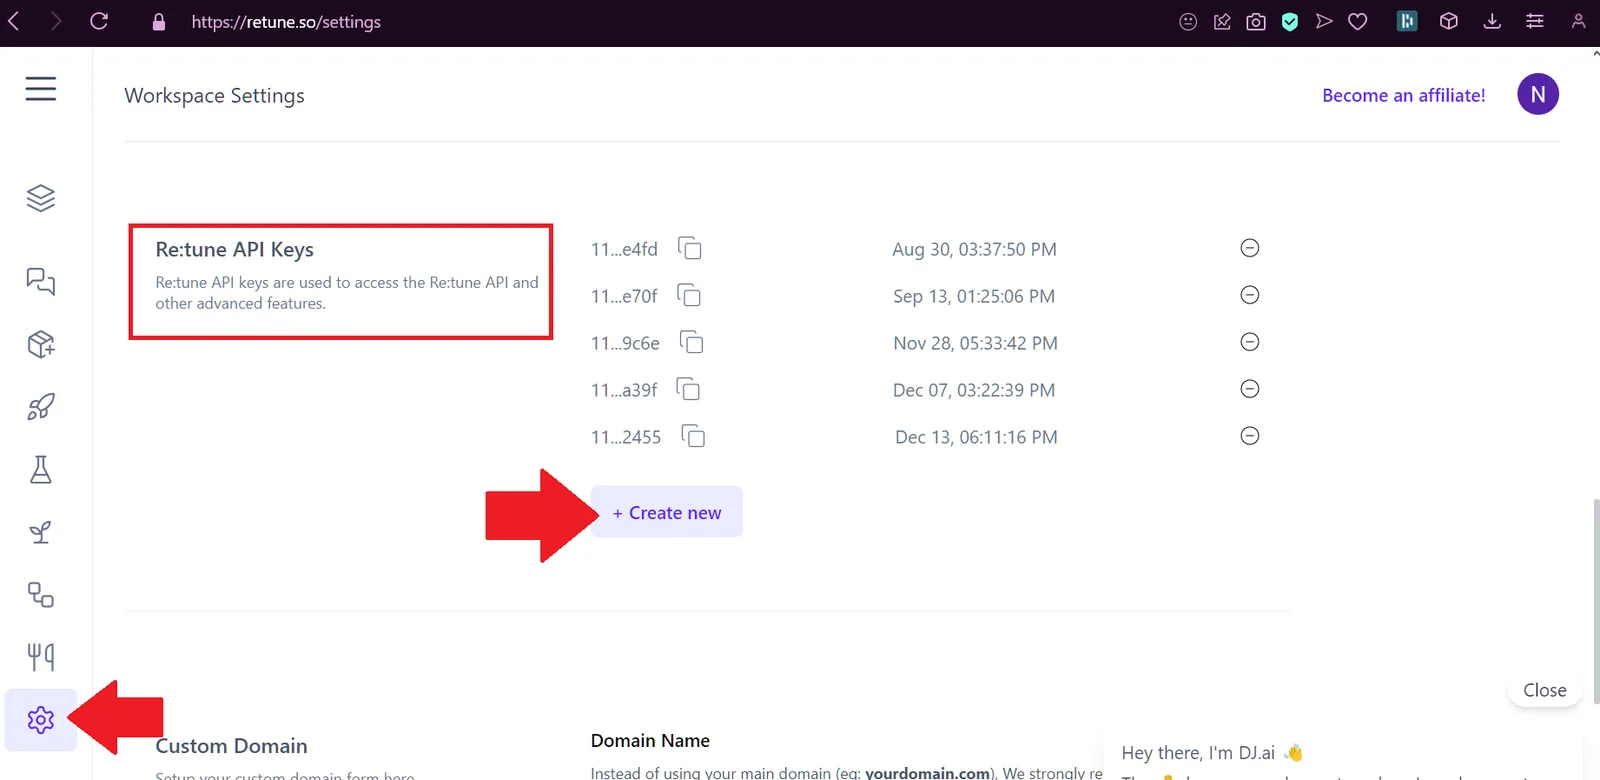Select the key text 11...e70f
This screenshot has height=780, width=1600.
click(624, 296)
